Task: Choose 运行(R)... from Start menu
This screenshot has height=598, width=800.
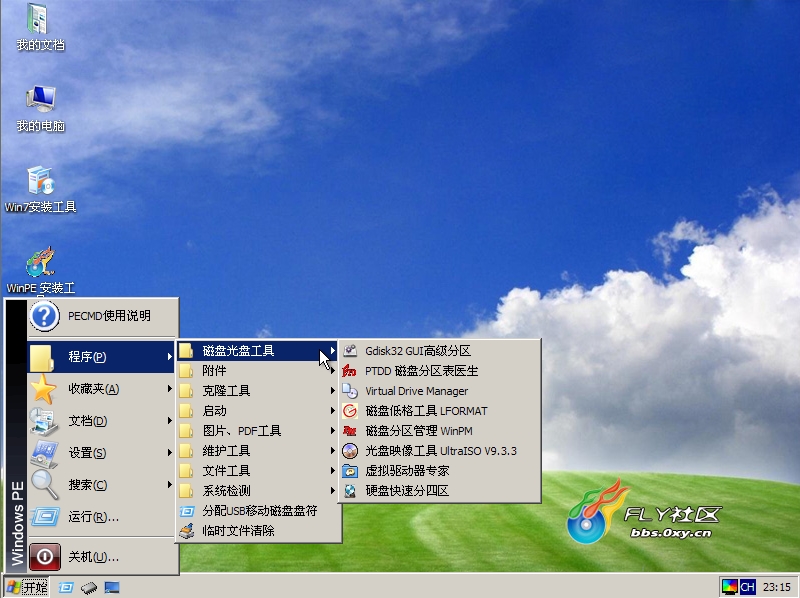Action: tap(103, 517)
